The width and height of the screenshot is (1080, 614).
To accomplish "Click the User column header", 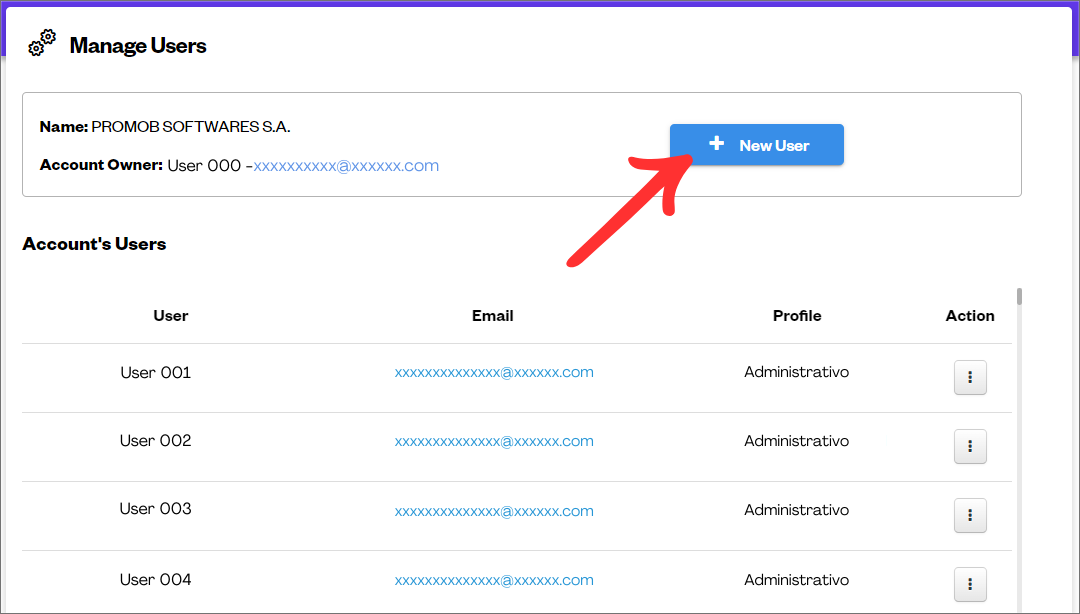I will click(171, 316).
